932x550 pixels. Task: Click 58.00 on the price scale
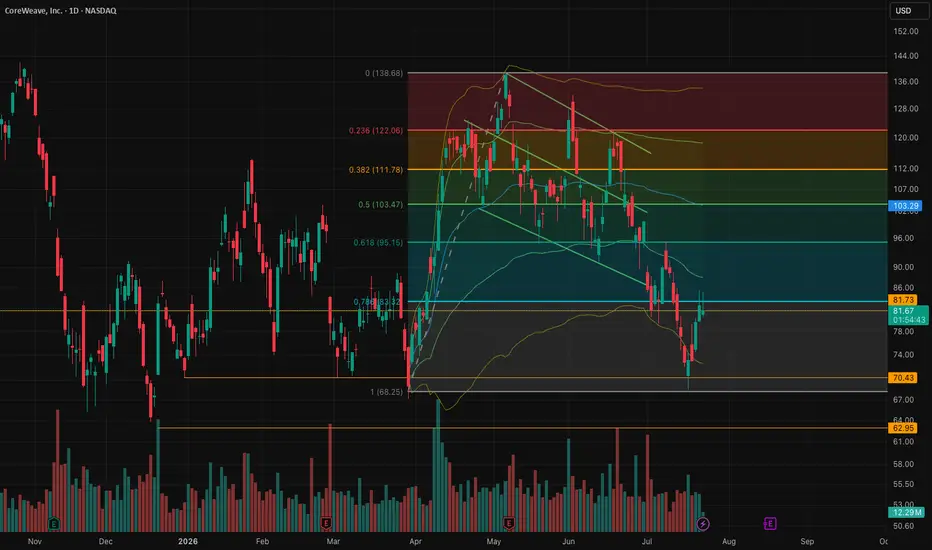point(903,464)
